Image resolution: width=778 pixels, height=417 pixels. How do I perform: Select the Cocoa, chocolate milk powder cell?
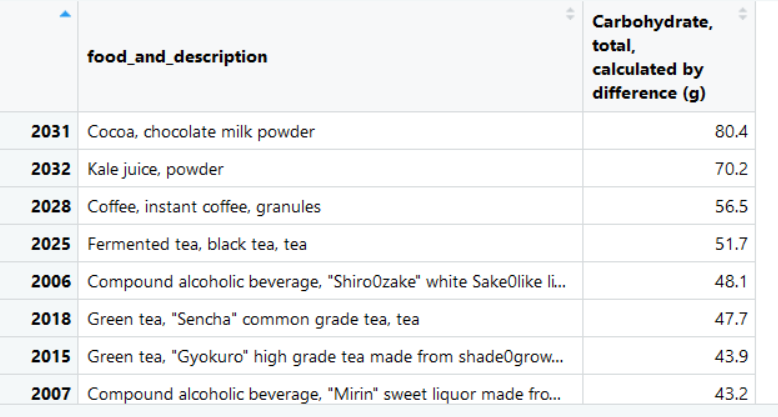coord(330,131)
